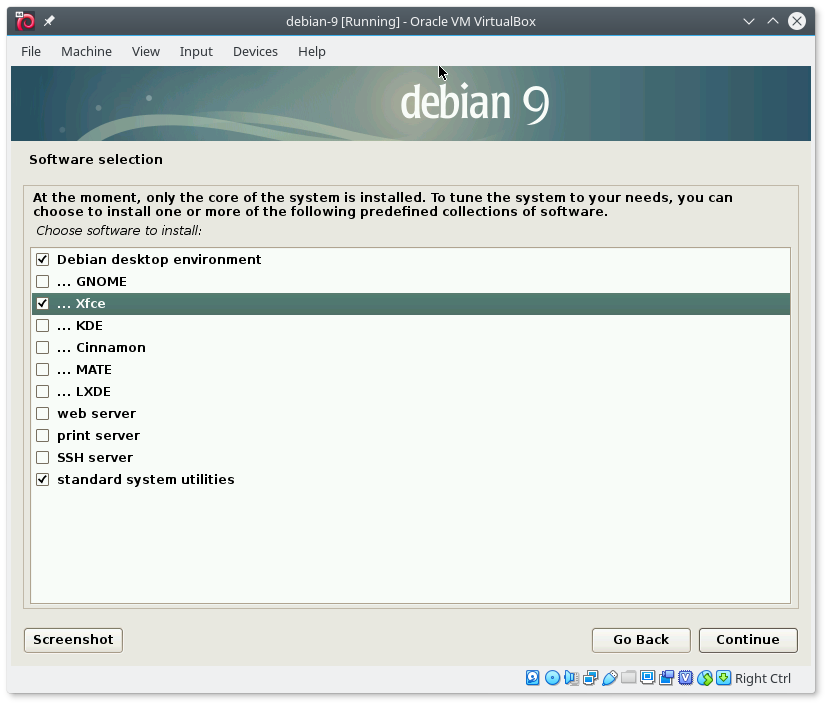Open the Devices menu
The height and width of the screenshot is (706, 828).
255,51
